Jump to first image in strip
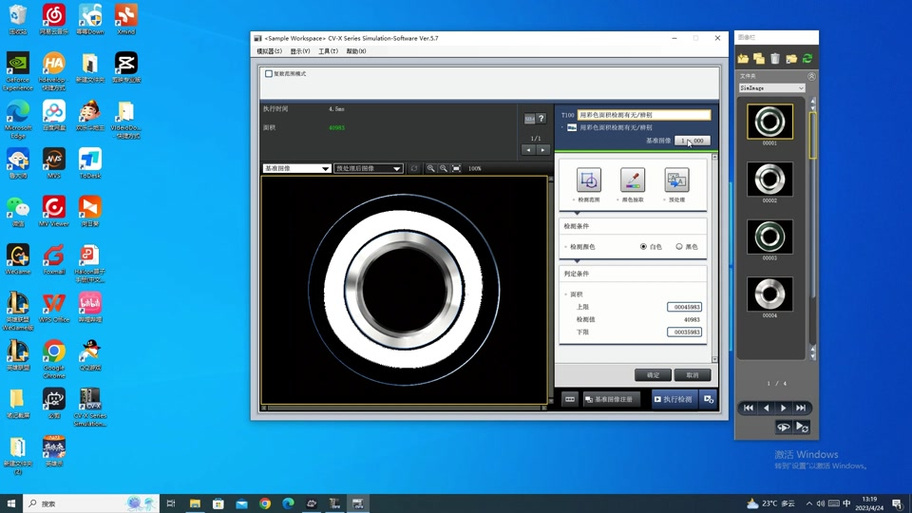The height and width of the screenshot is (513, 912). pyautogui.click(x=749, y=408)
